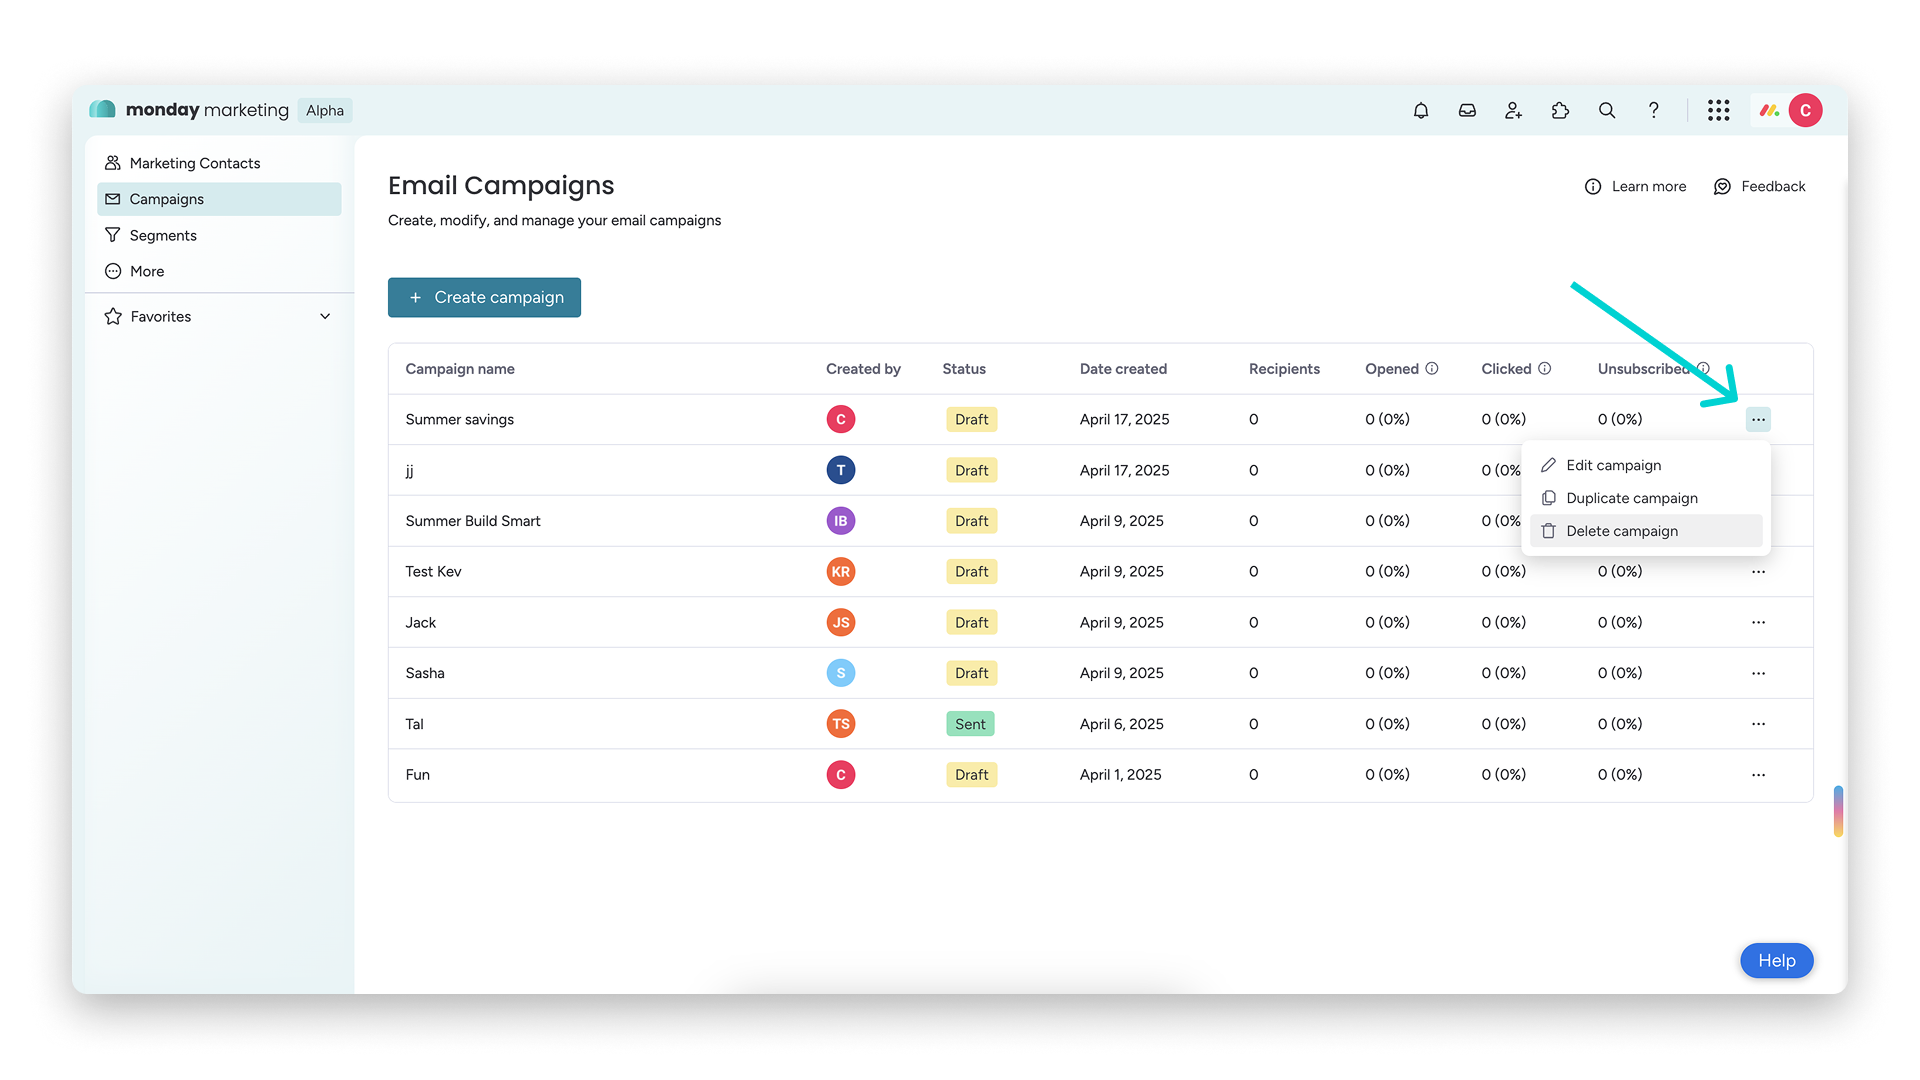Click the Created by column header
The height and width of the screenshot is (1080, 1920).
[x=863, y=369]
